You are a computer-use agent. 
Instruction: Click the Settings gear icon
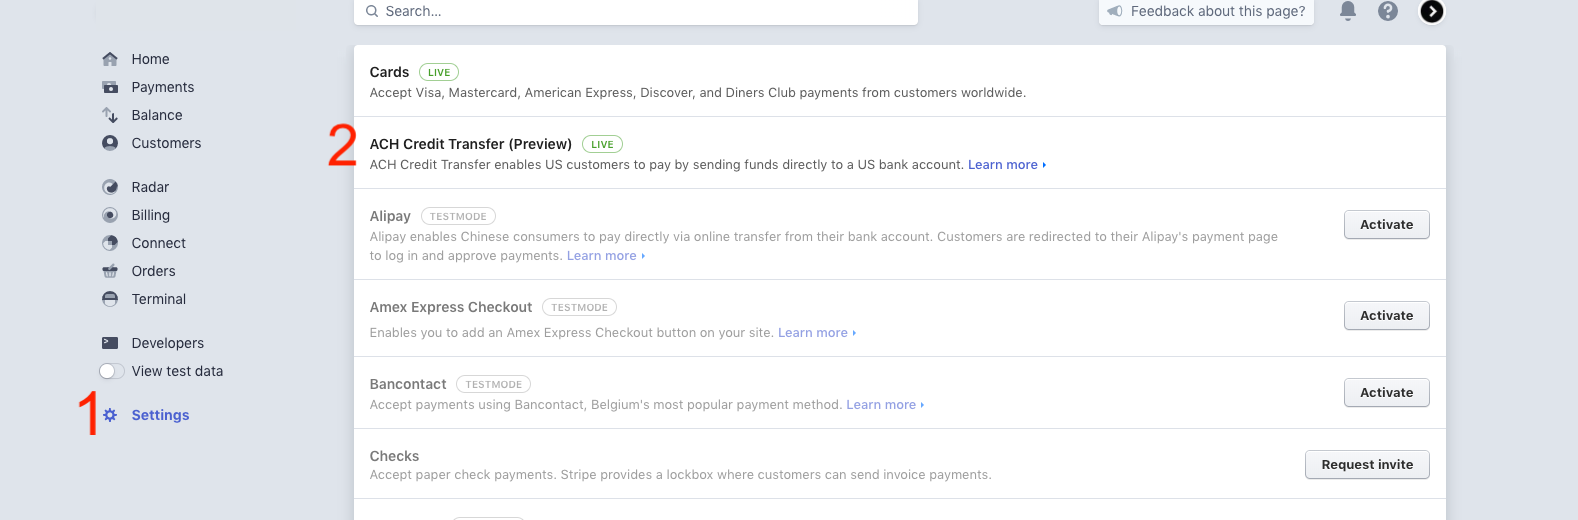click(x=110, y=415)
